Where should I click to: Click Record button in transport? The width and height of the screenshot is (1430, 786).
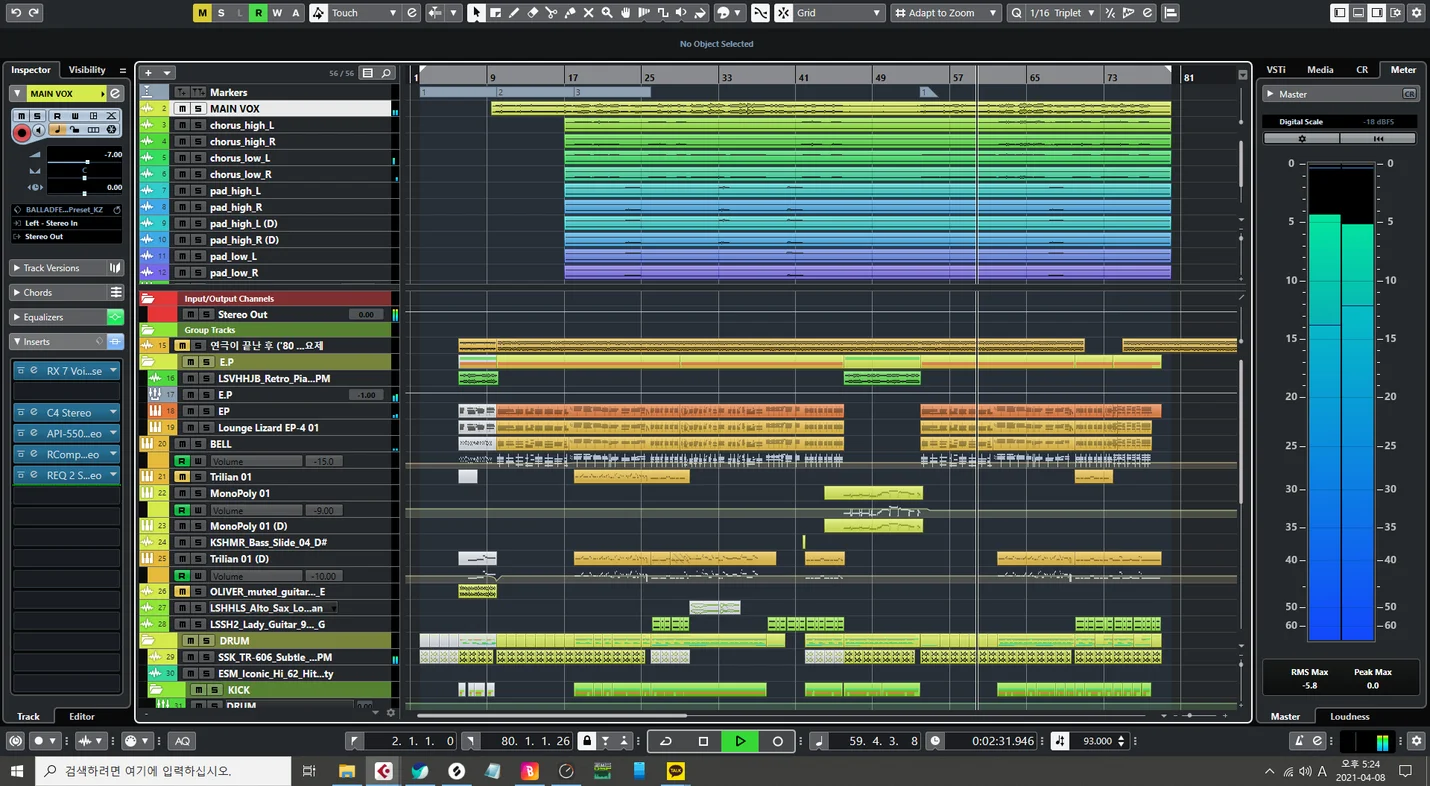[777, 741]
